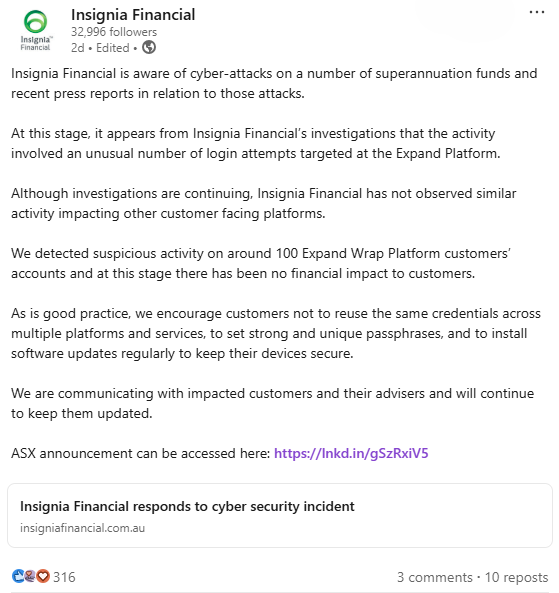Click the red heart Love reaction icon
The image size is (559, 593).
point(43,576)
